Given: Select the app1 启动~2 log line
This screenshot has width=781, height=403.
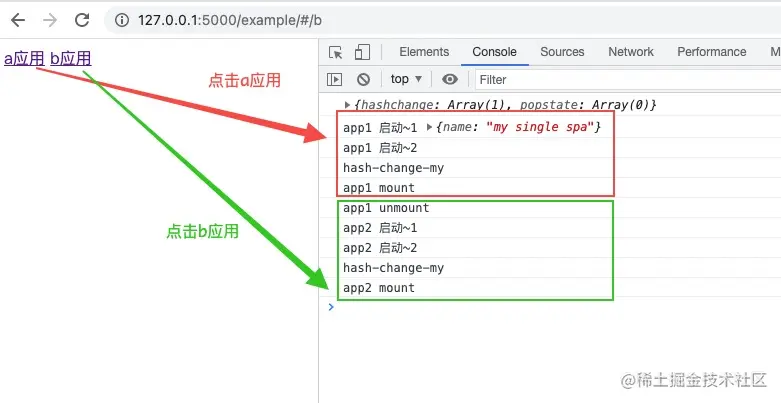Looking at the screenshot, I should point(380,148).
